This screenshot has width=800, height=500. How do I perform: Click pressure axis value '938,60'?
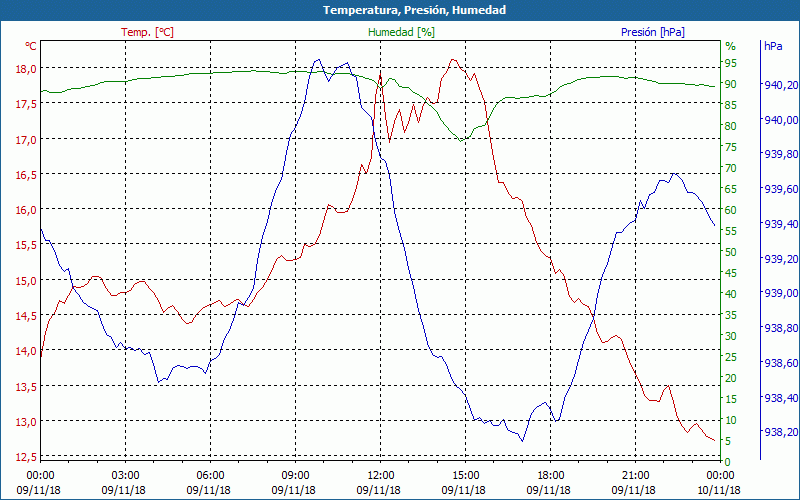781,363
